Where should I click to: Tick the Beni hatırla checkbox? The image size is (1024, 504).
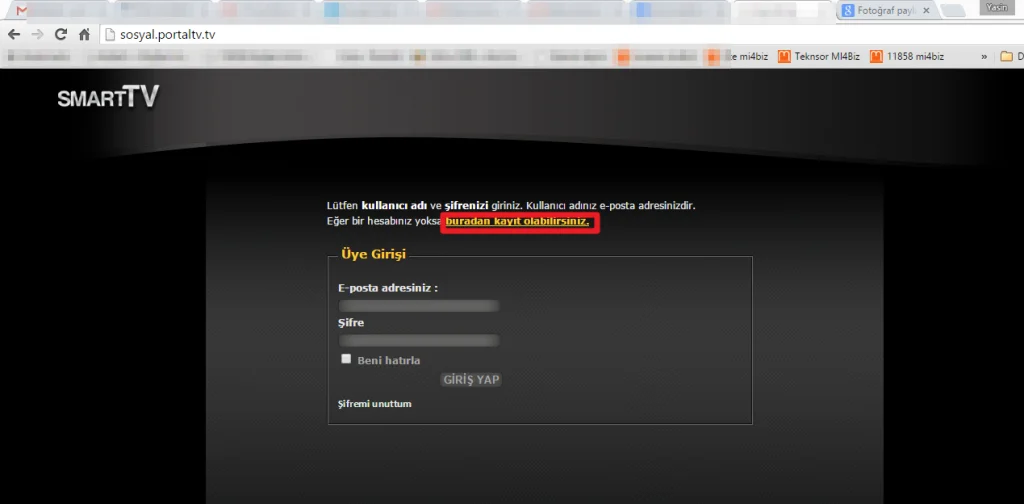(x=346, y=358)
